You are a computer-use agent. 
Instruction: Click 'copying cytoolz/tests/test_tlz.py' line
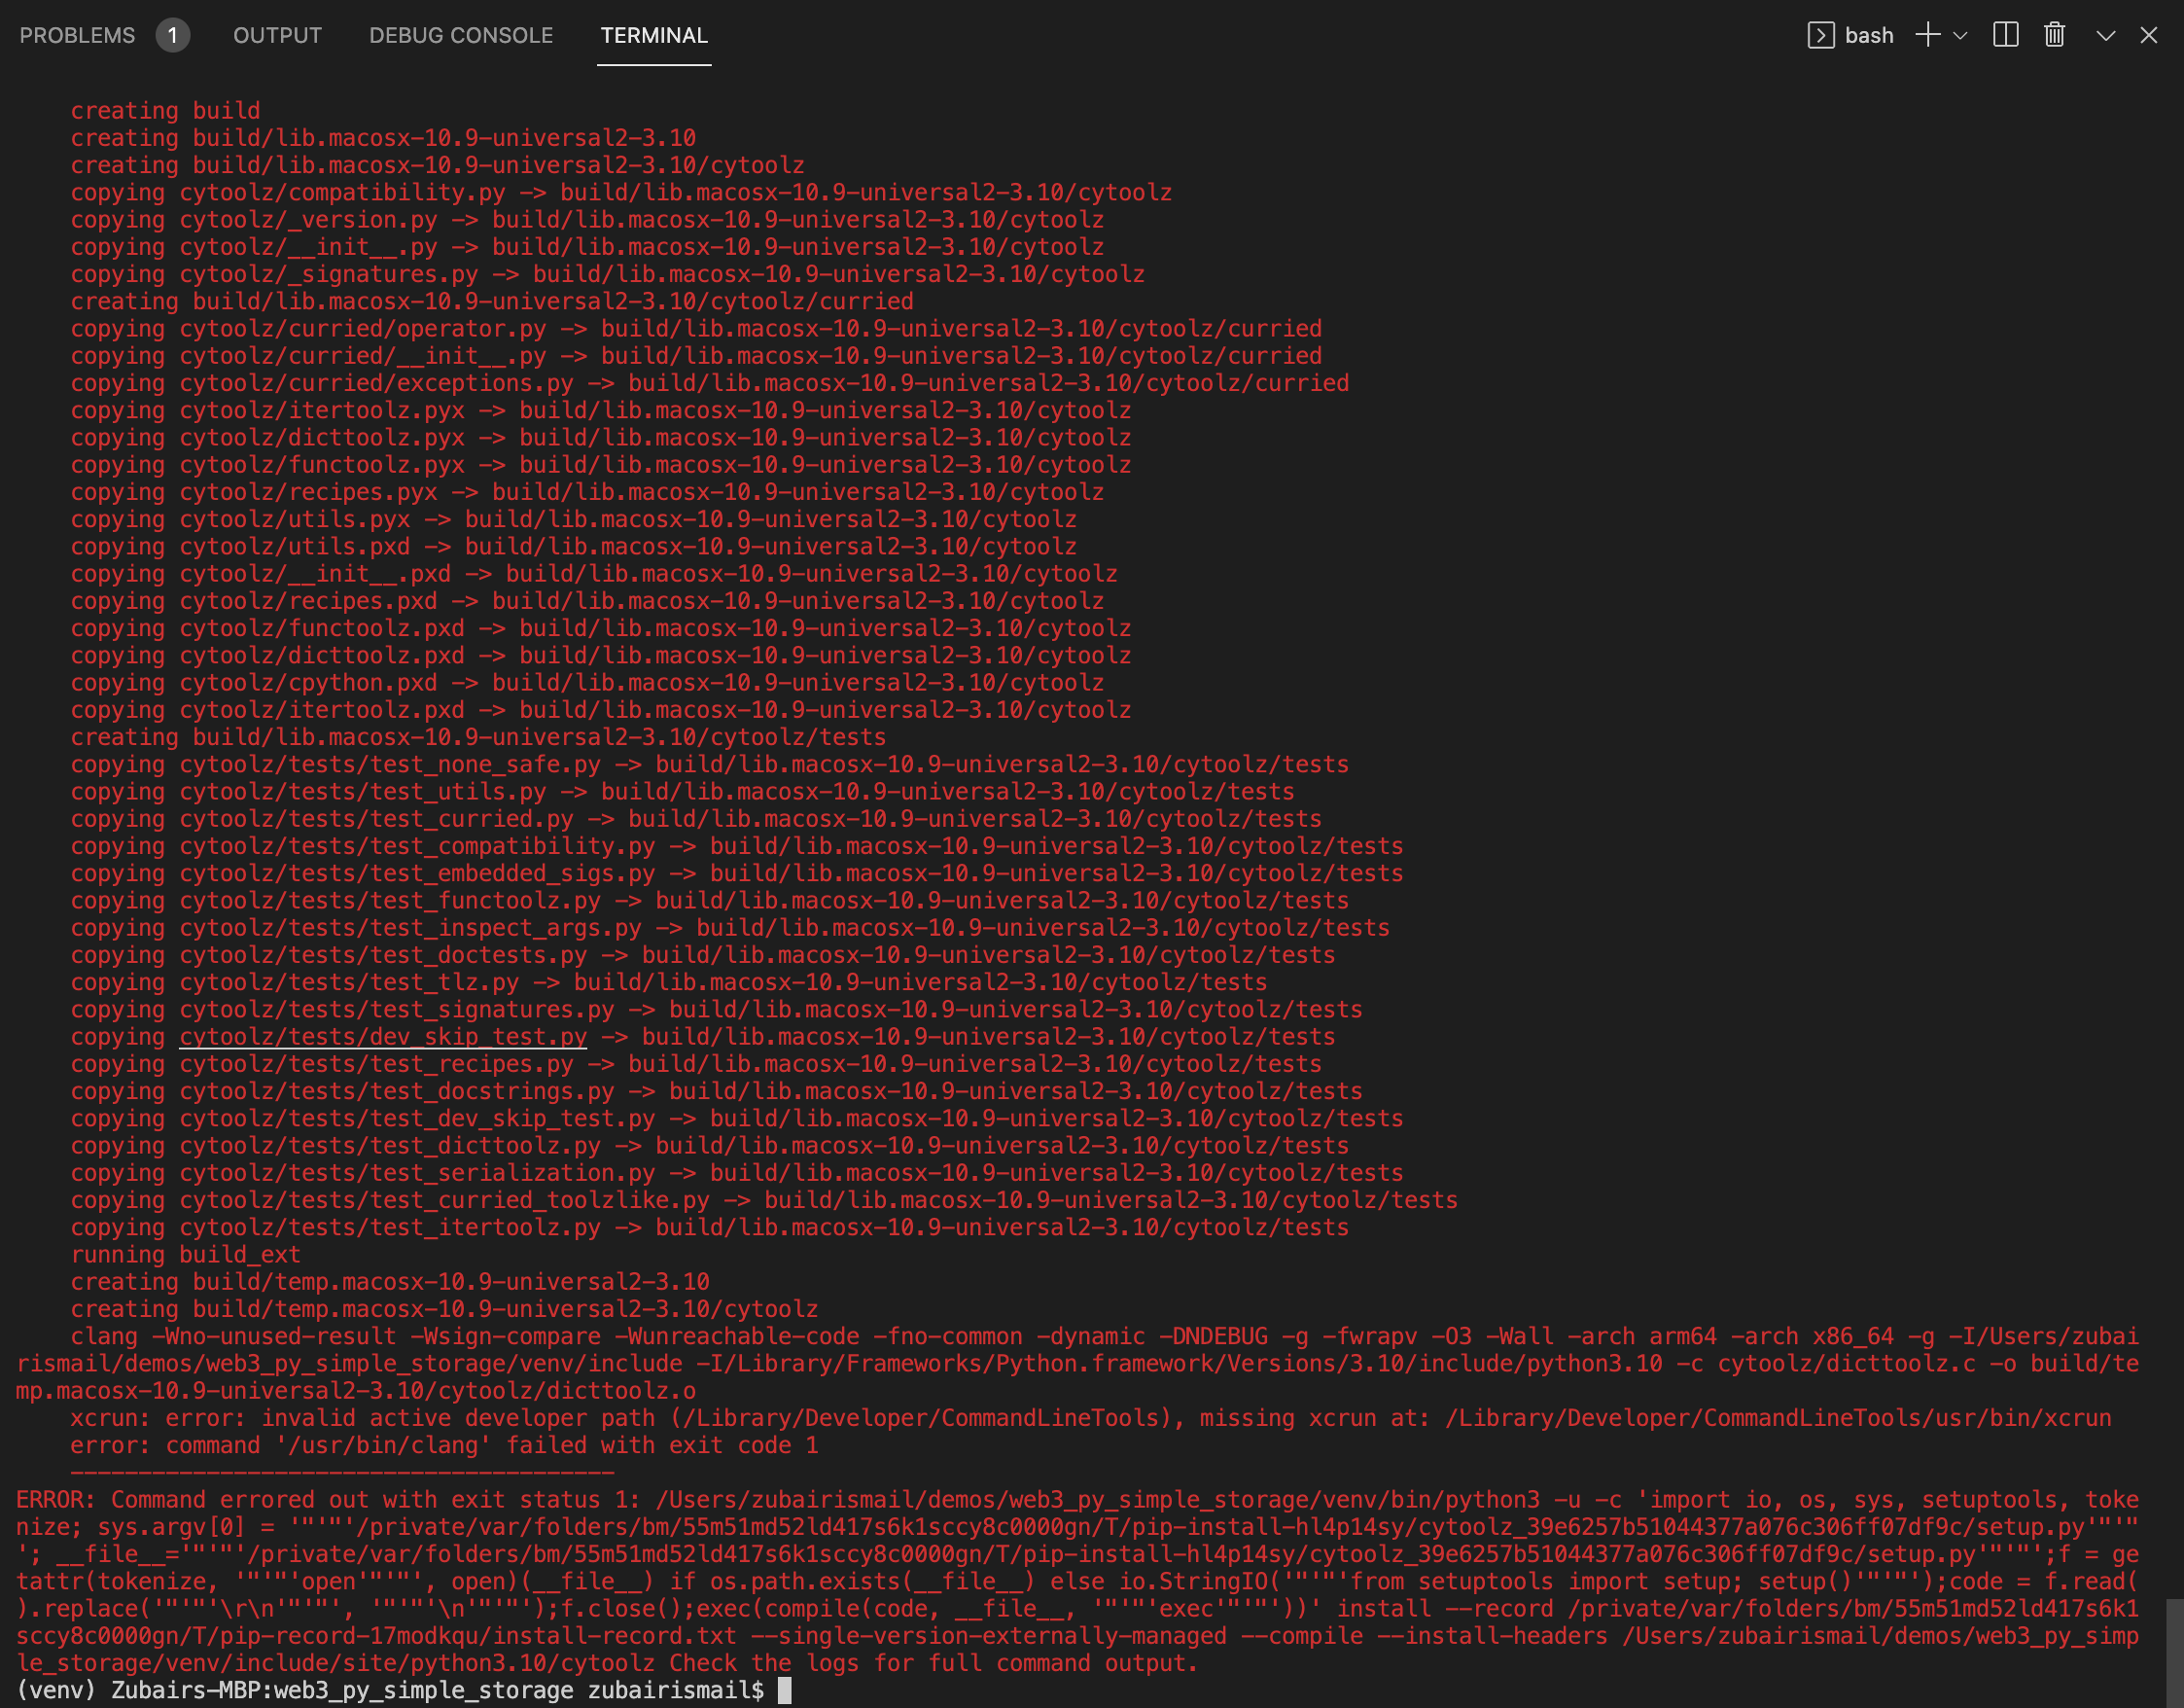click(x=669, y=982)
